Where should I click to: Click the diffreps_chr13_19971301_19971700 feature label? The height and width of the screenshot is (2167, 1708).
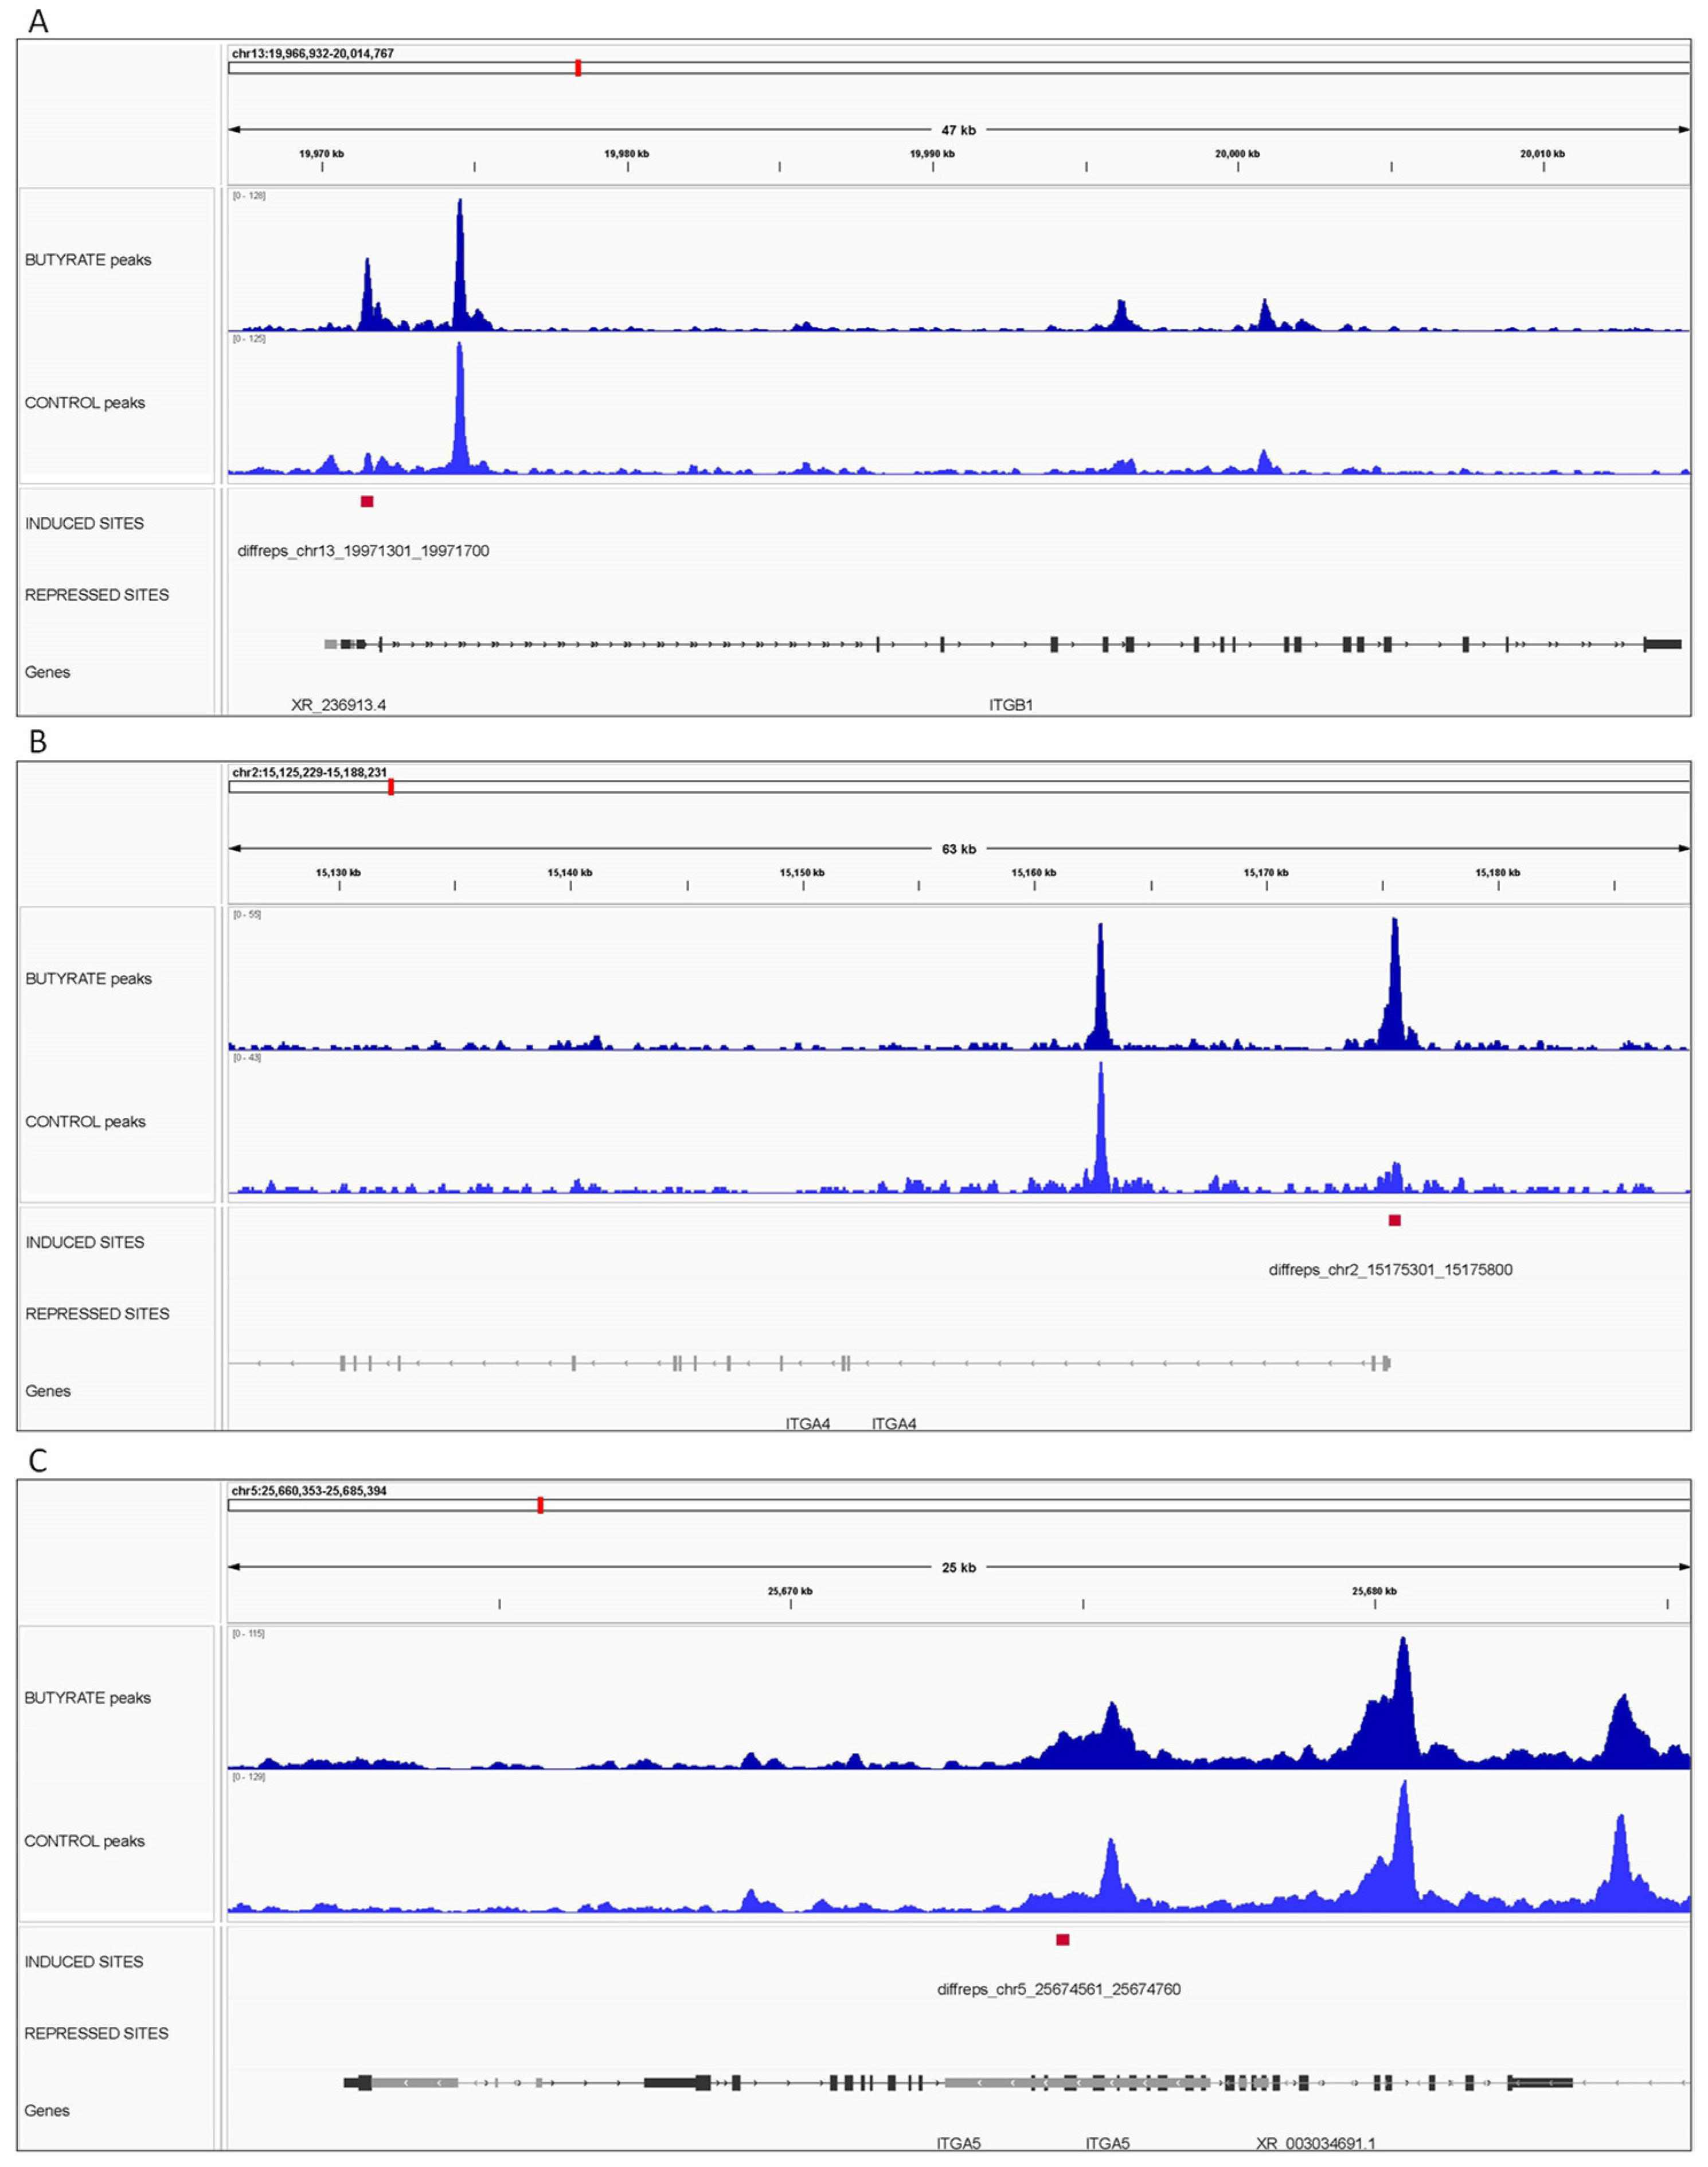pyautogui.click(x=363, y=551)
